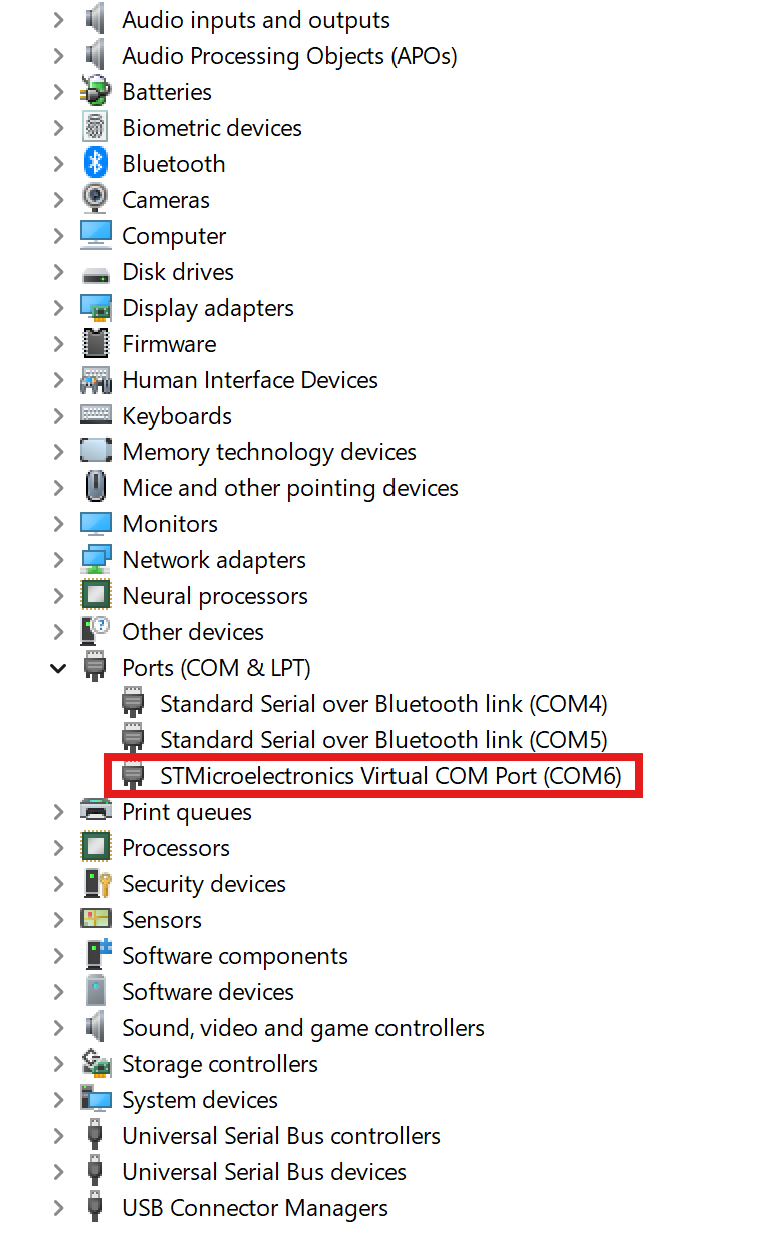Image resolution: width=782 pixels, height=1244 pixels.
Task: Select Standard Serial over Bluetooth link (COM4)
Action: pos(384,704)
